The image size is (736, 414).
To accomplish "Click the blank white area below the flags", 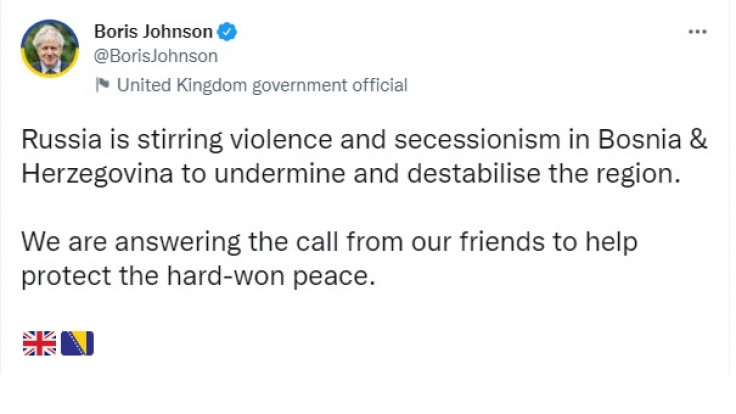I will [x=366, y=392].
